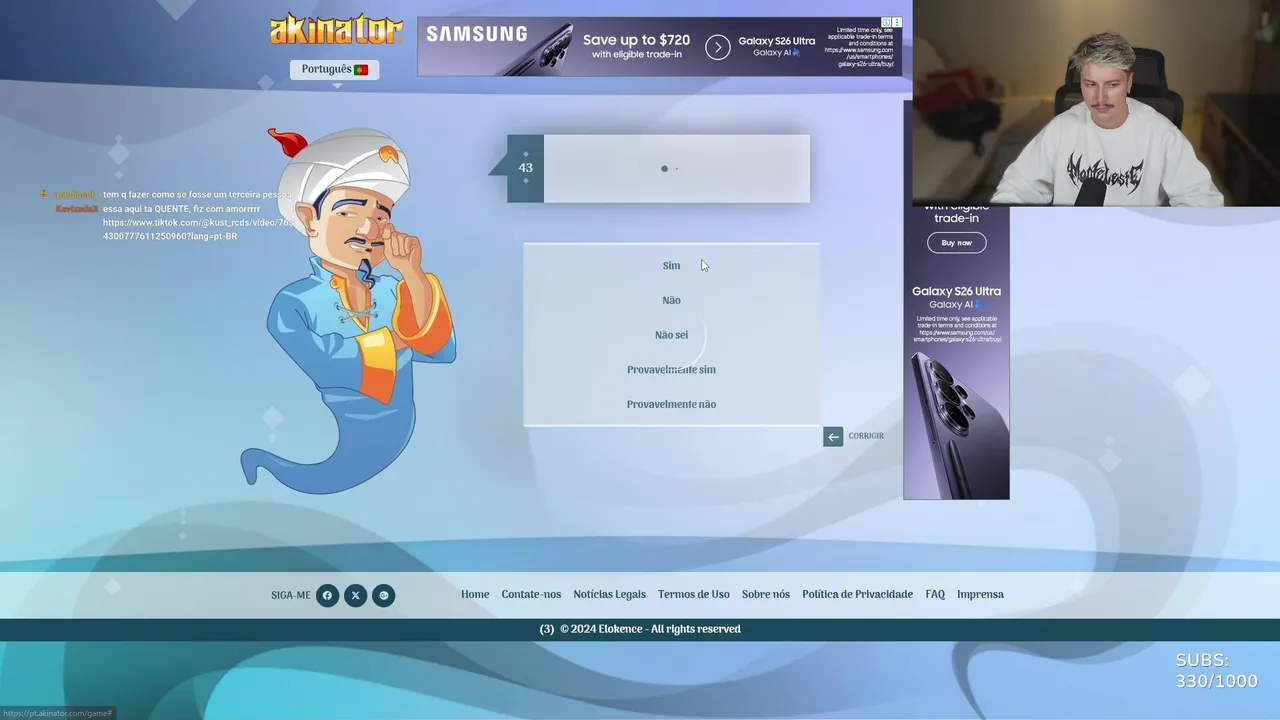Click the SUBS: 330/1000 counter
The image size is (1280, 720).
click(1216, 671)
